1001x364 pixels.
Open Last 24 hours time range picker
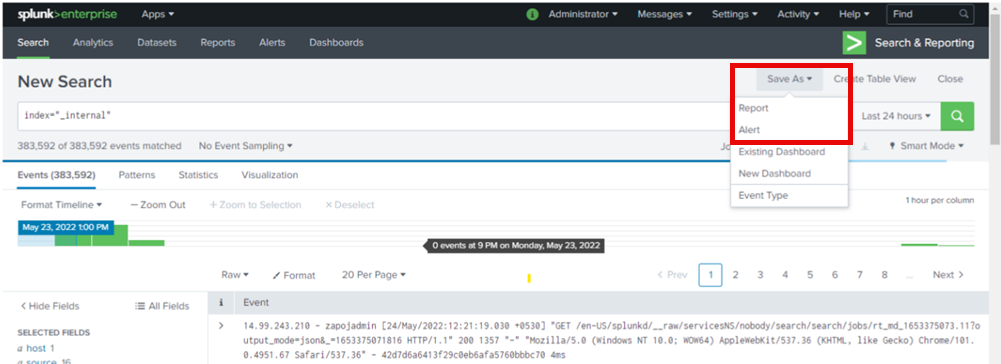tap(896, 116)
